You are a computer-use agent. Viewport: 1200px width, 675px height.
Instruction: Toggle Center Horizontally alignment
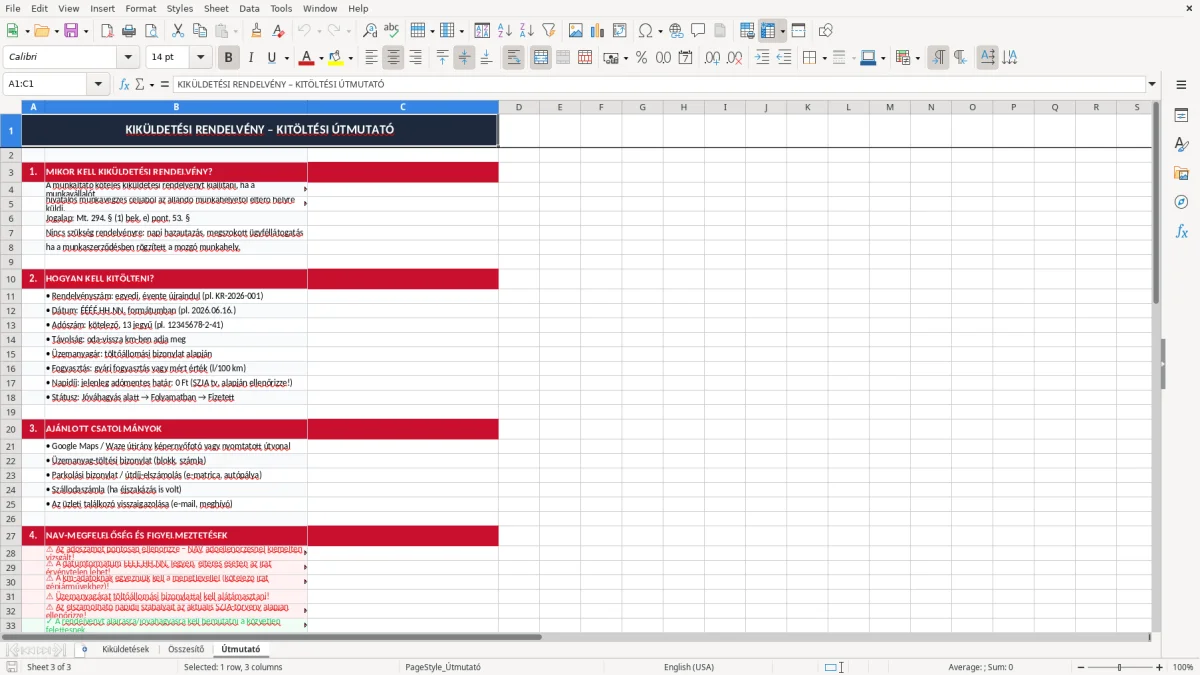(x=393, y=58)
